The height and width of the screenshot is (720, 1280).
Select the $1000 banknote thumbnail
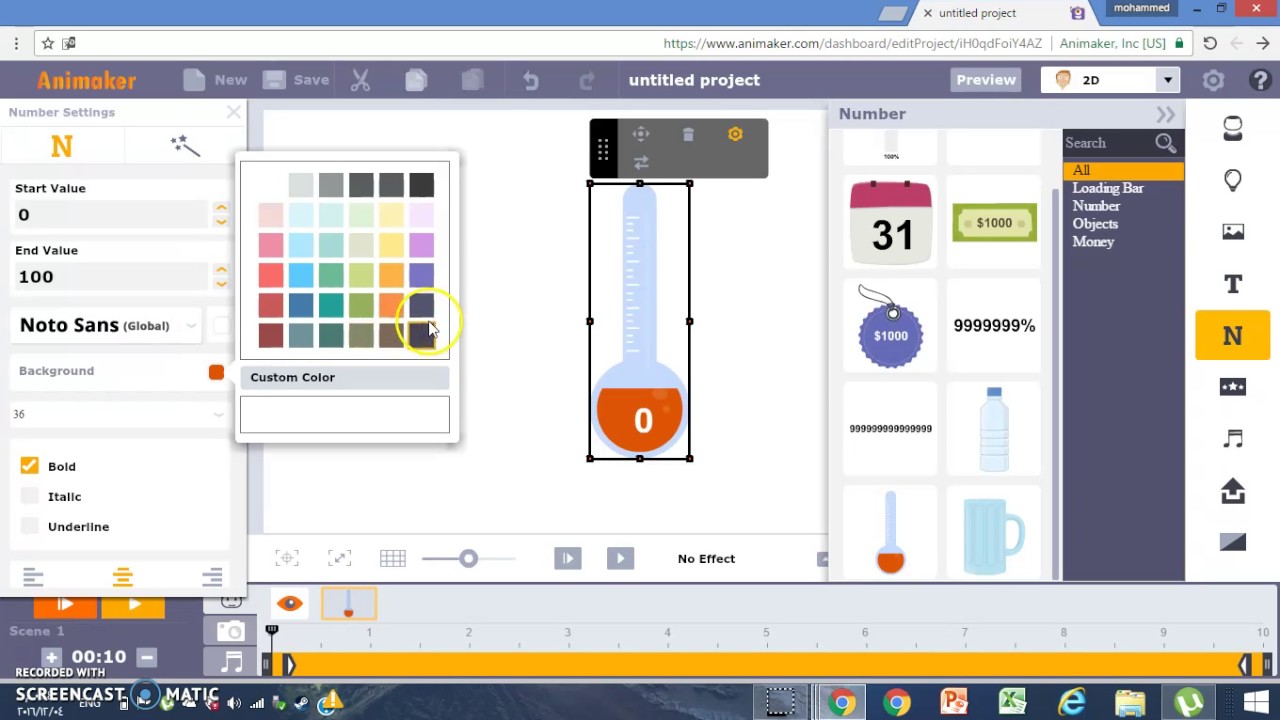click(994, 222)
